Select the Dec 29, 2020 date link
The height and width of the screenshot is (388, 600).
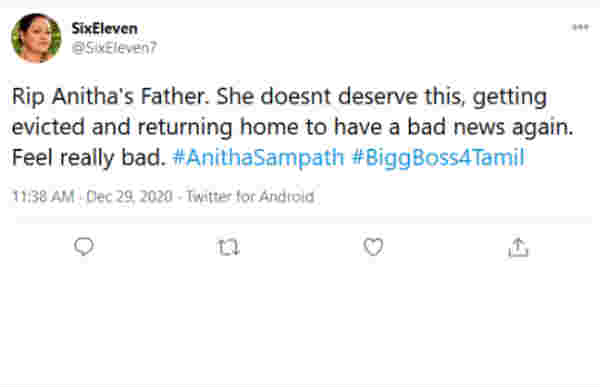(129, 196)
